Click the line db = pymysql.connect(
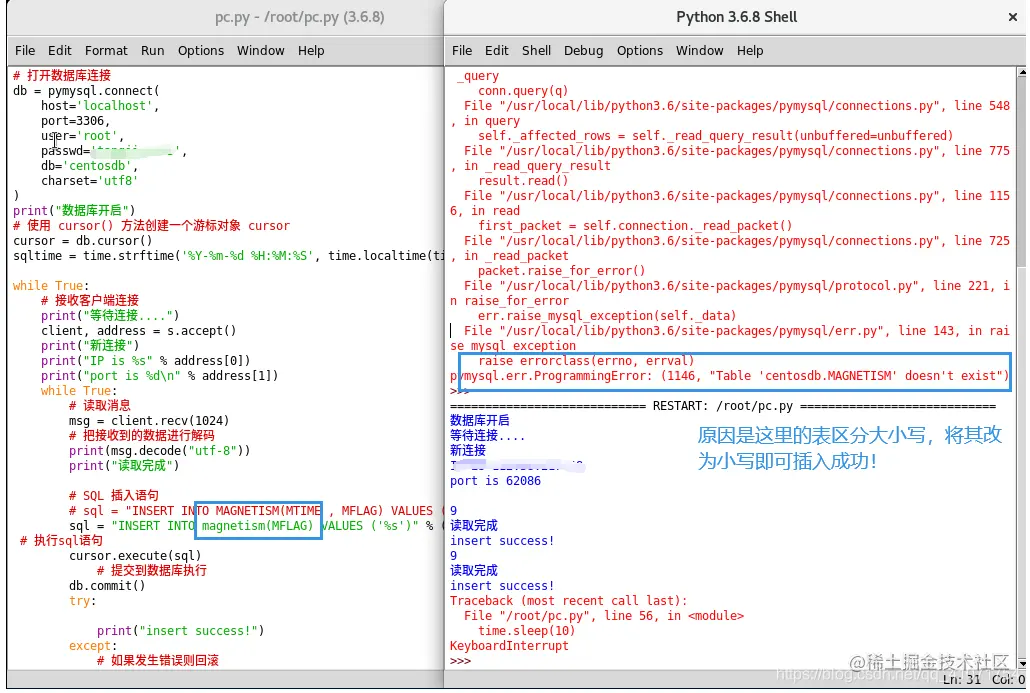This screenshot has height=693, width=1030. [86, 91]
